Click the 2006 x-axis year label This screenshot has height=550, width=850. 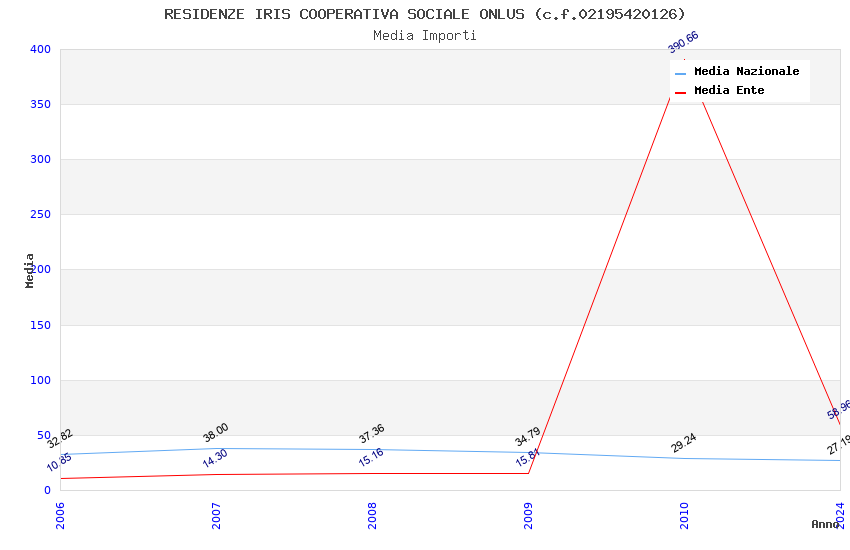[x=60, y=515]
